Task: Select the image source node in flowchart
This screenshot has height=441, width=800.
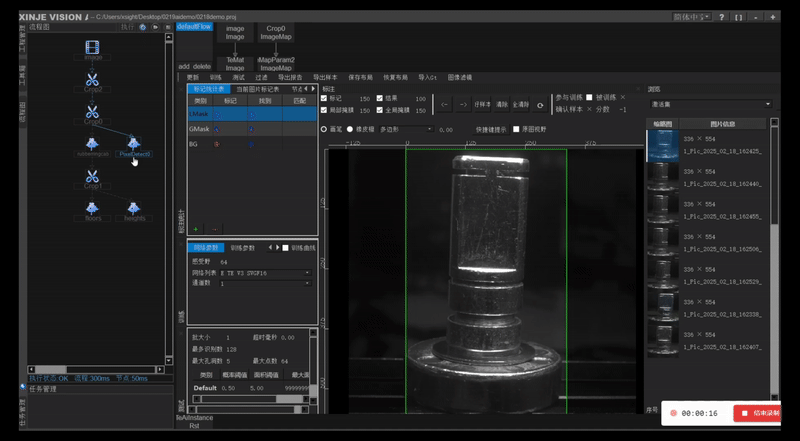Action: 93,46
